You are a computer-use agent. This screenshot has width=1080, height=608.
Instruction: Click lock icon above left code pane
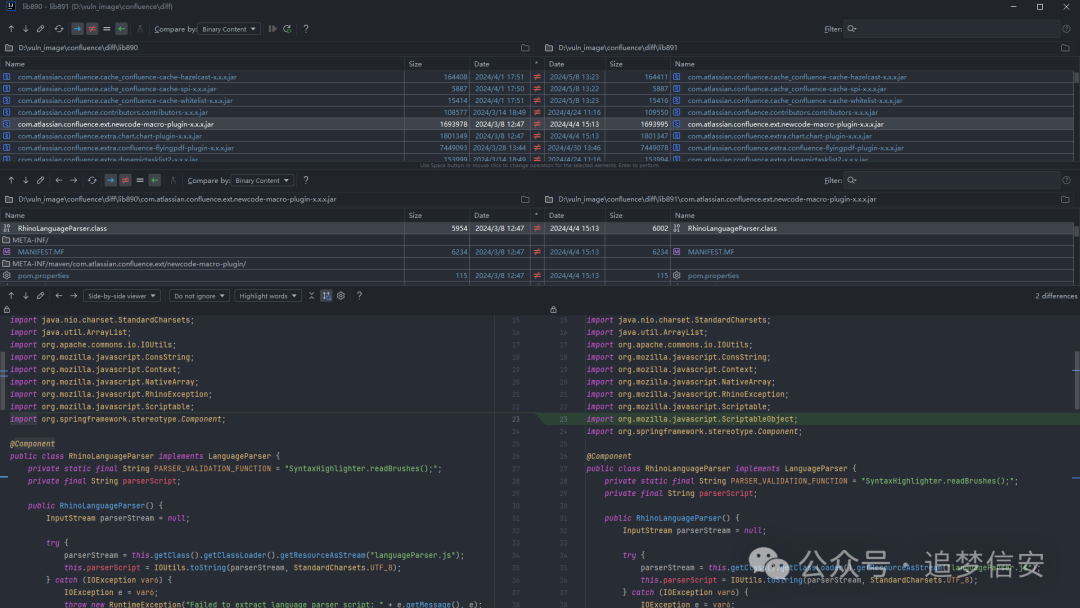point(7,310)
